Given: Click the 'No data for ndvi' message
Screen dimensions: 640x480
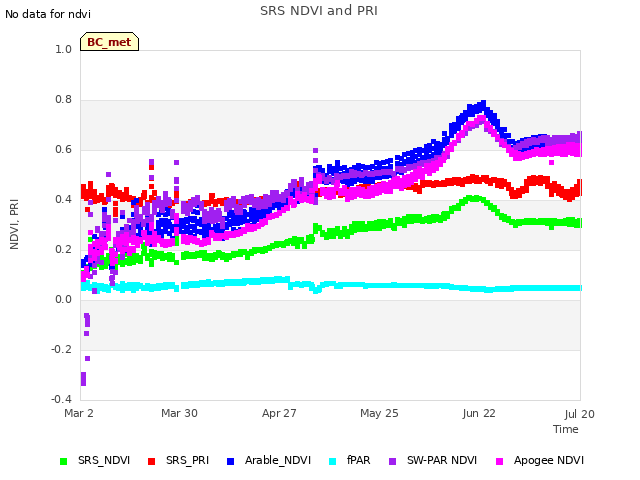Looking at the screenshot, I should (48, 14).
